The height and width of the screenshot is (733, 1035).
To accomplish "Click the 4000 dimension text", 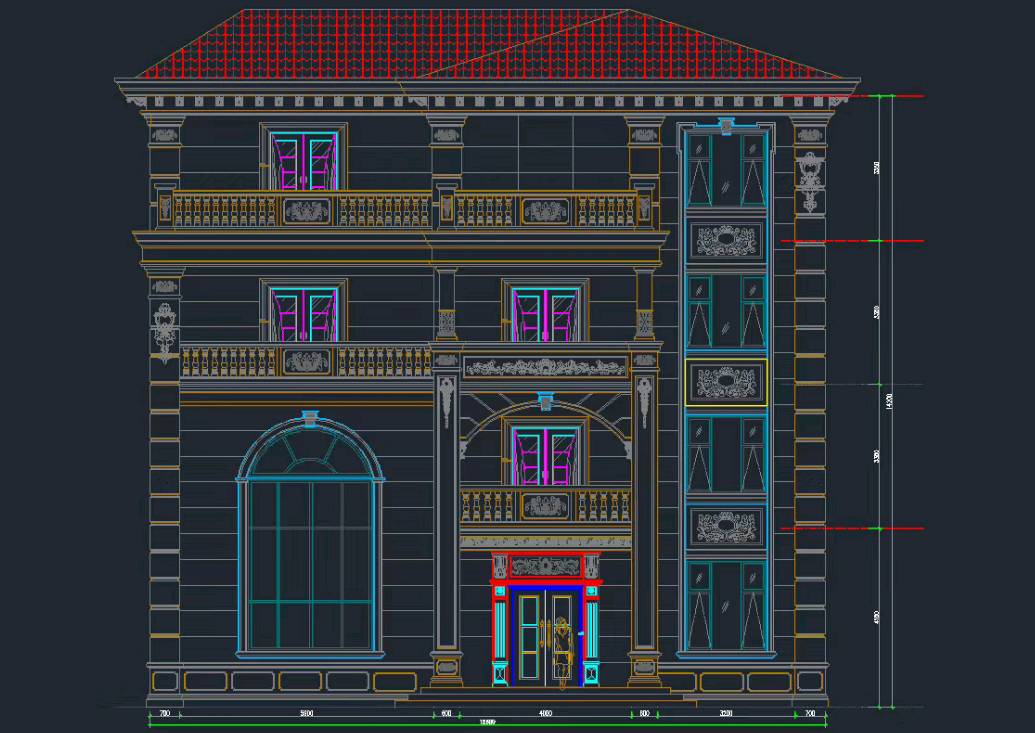I will click(545, 713).
